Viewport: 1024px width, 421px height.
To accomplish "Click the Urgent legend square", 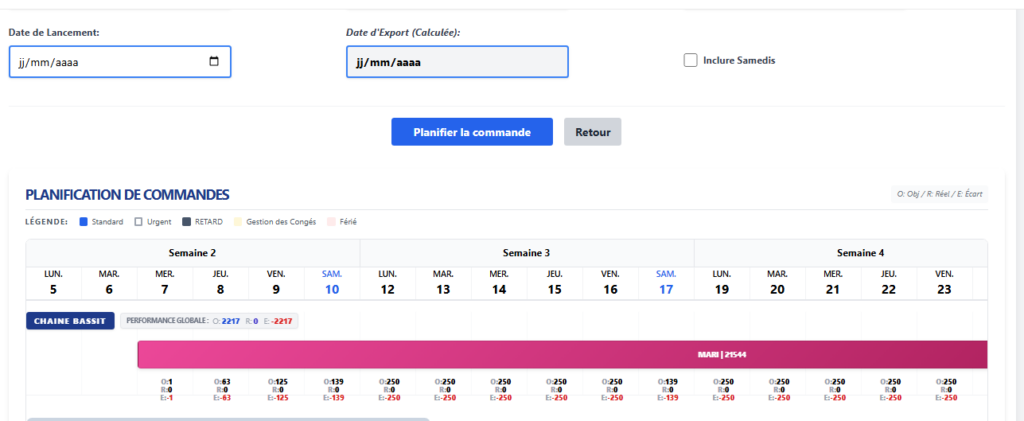I will (138, 222).
